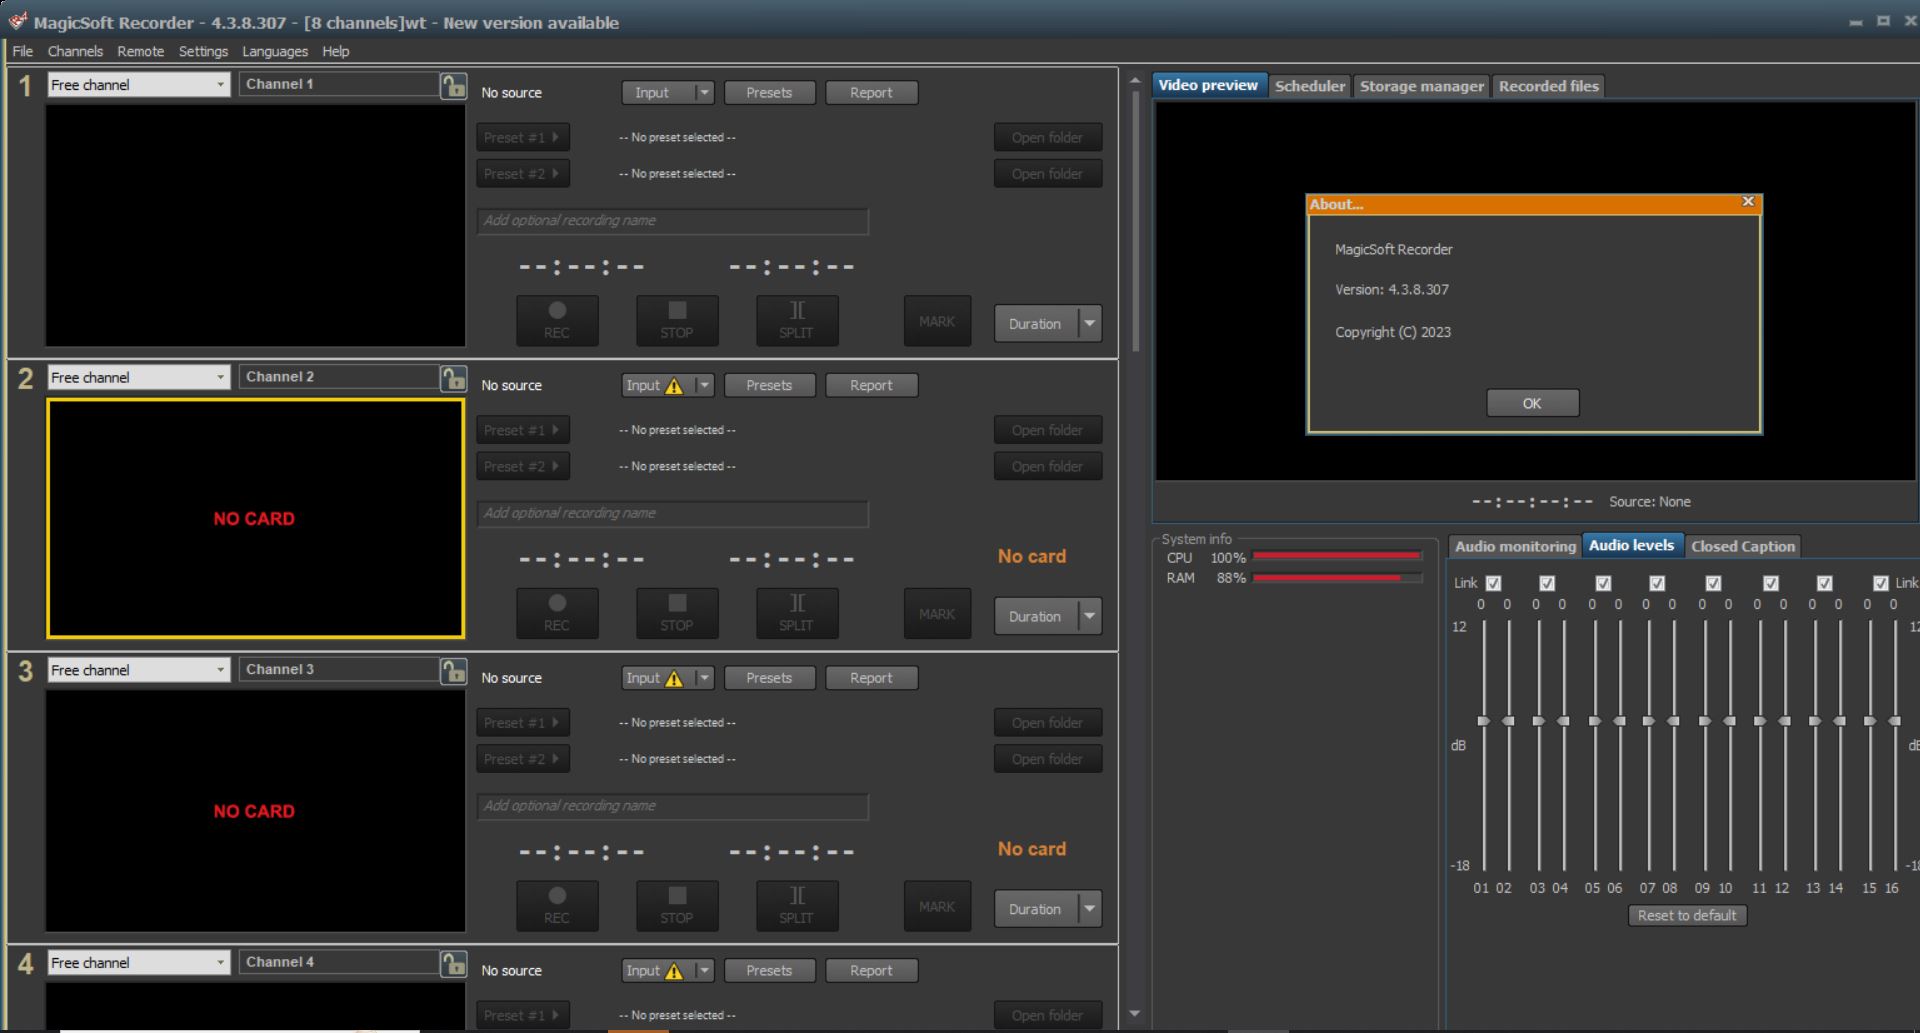This screenshot has width=1920, height=1033.
Task: Click MARK on channel 3
Action: 937,907
